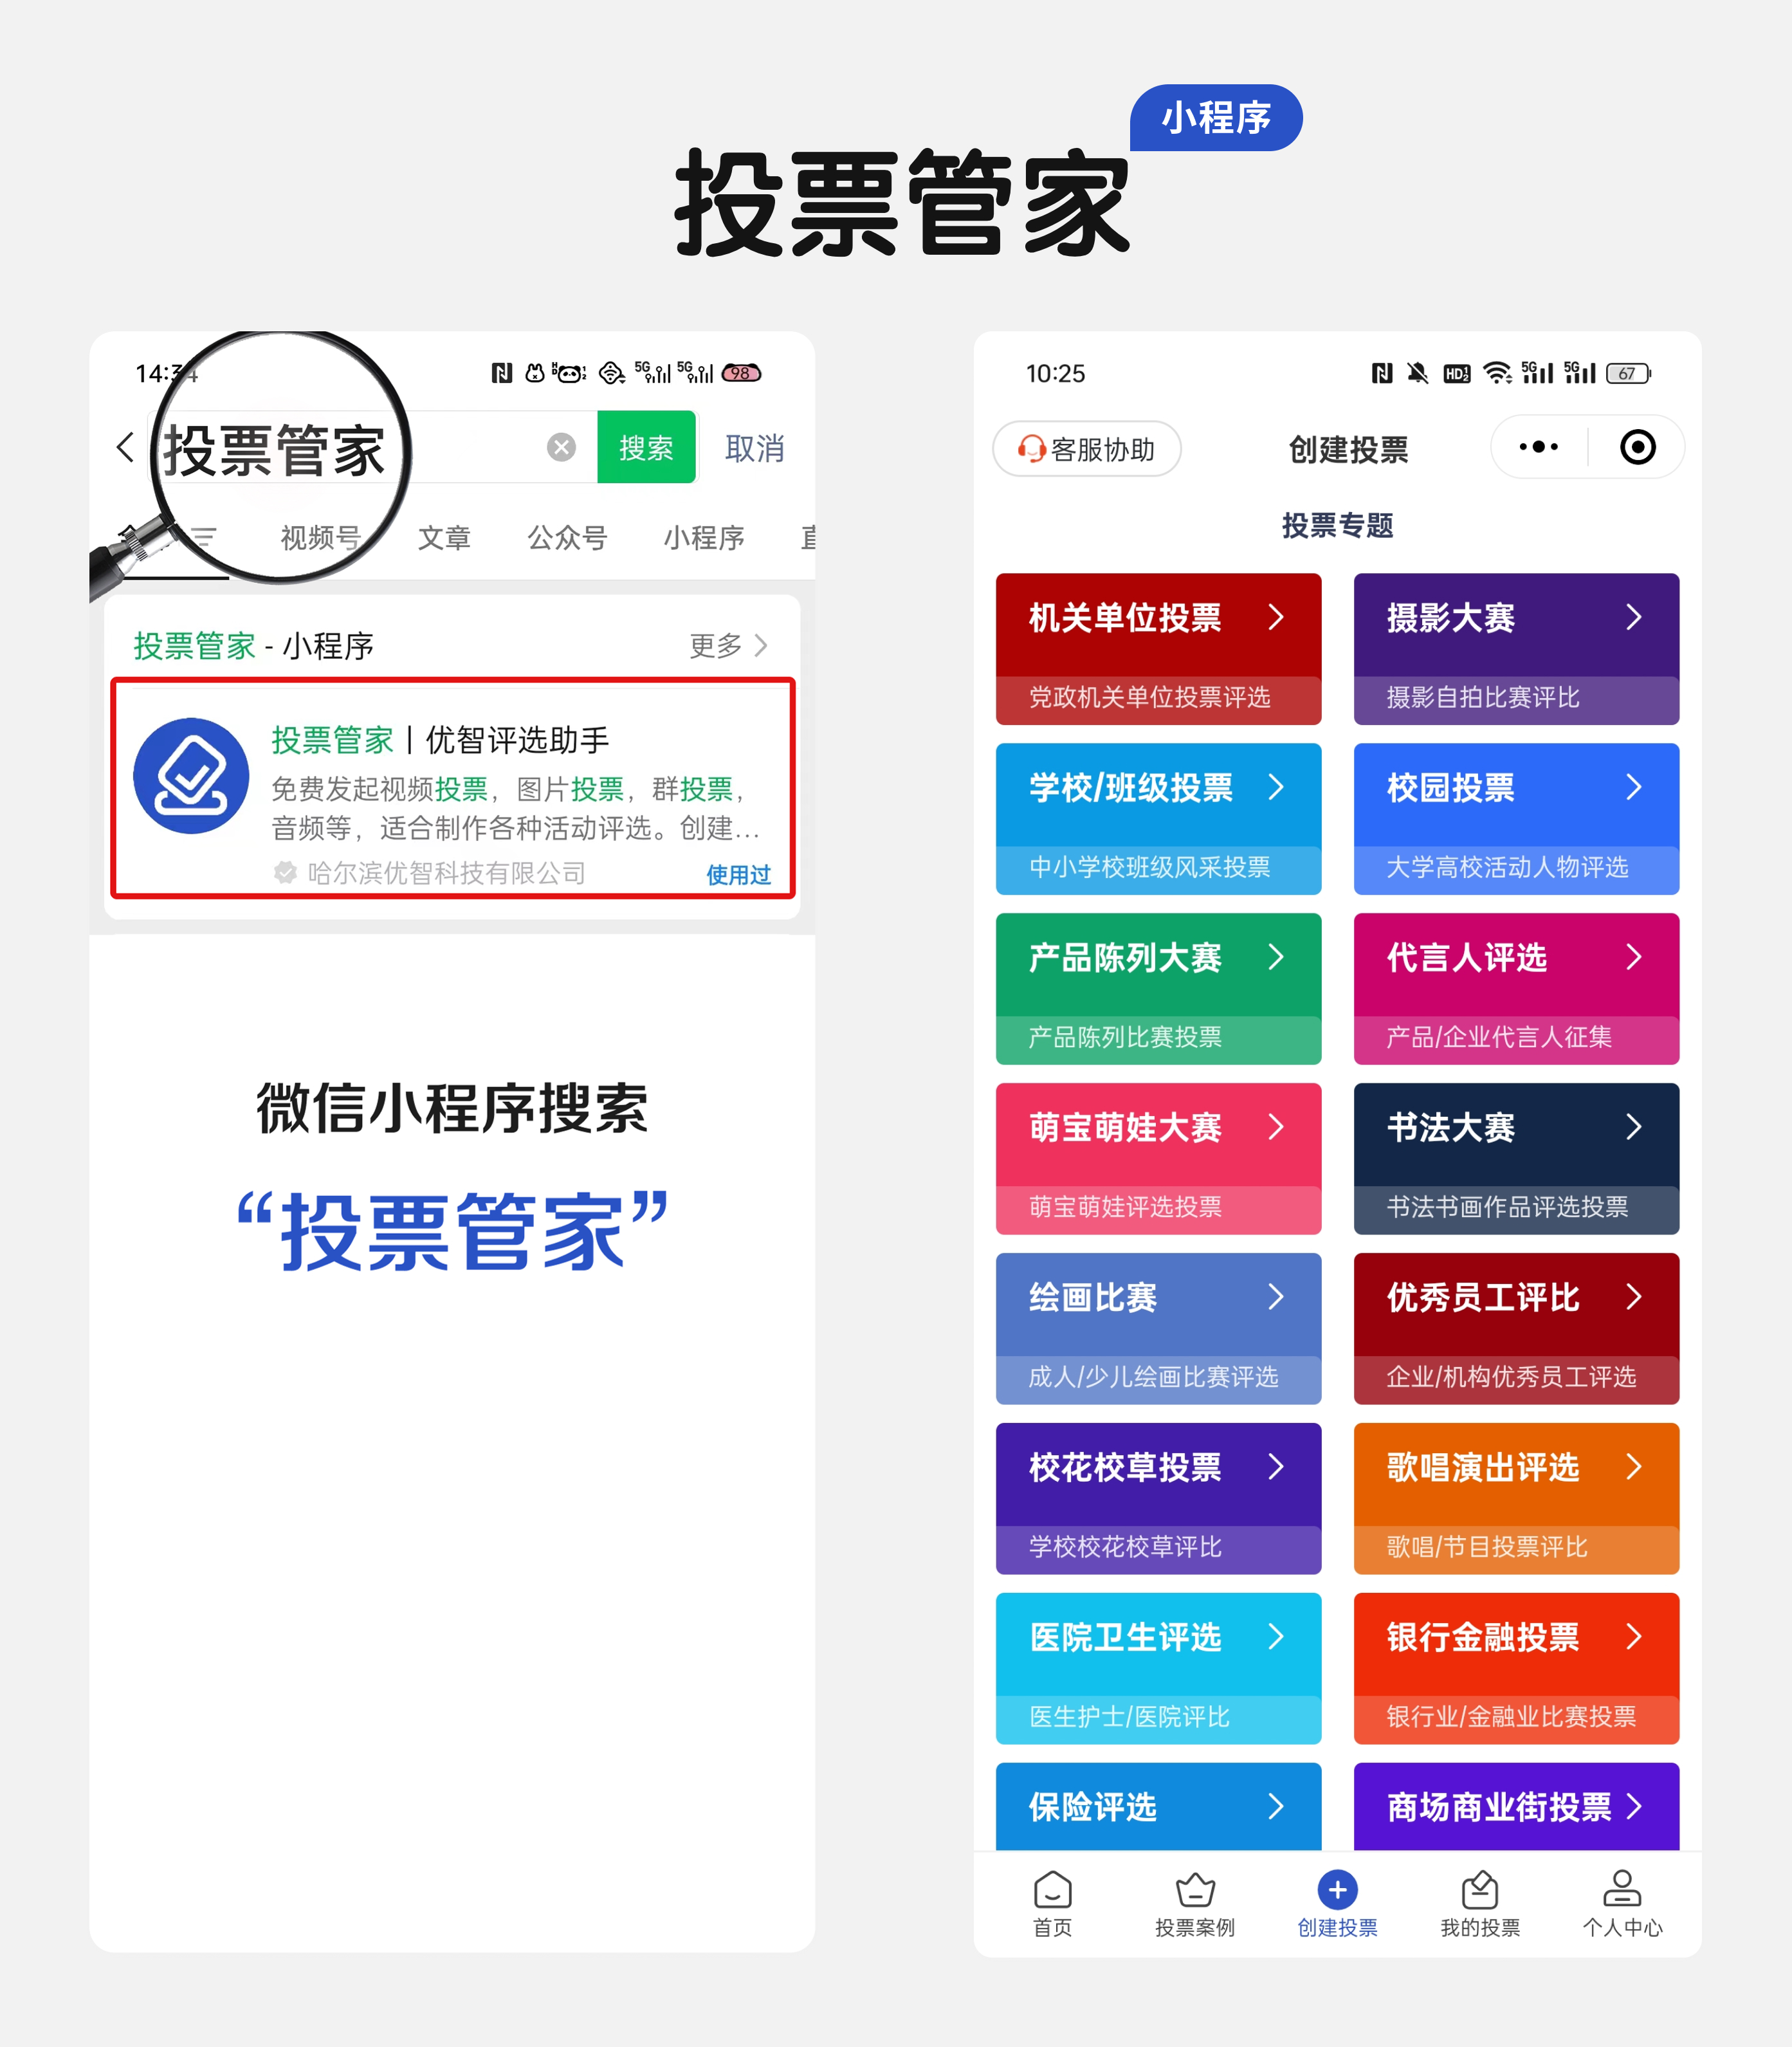Open 投票管家丨优智评选助手 result title
Screen dimensions: 1792x2047
point(440,740)
